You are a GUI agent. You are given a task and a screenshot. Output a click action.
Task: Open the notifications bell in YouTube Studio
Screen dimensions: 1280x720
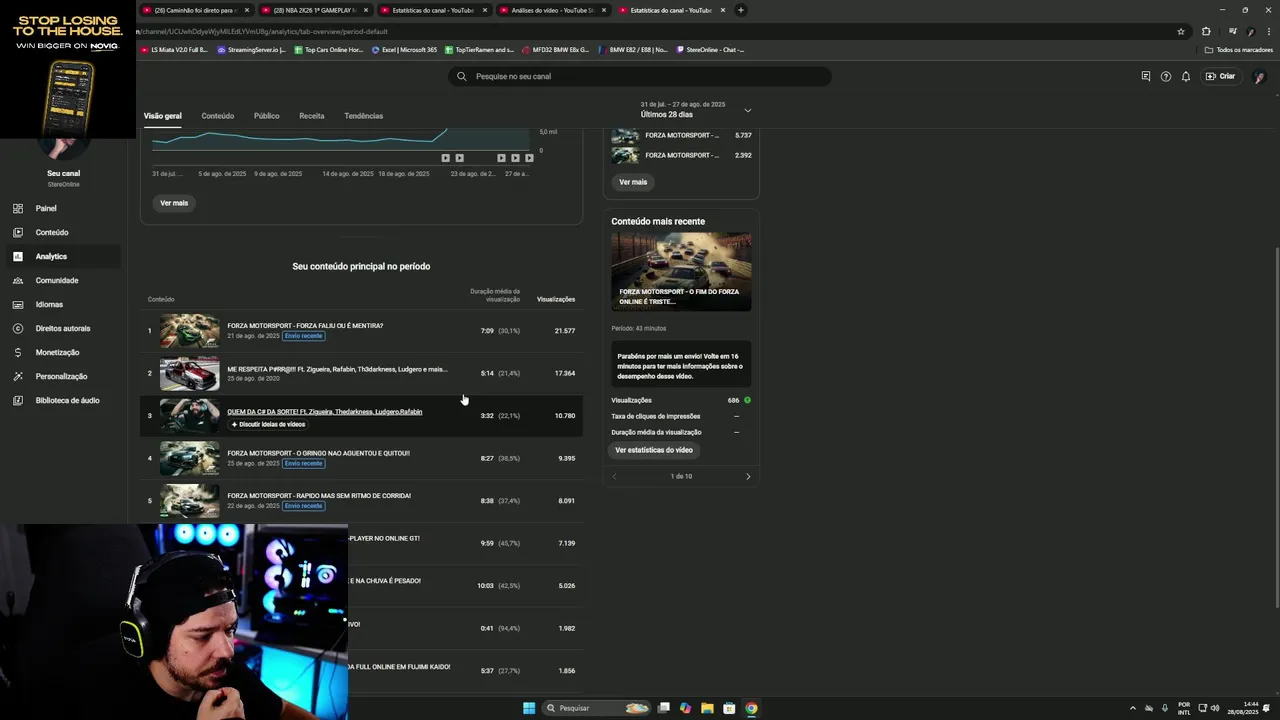1186,76
